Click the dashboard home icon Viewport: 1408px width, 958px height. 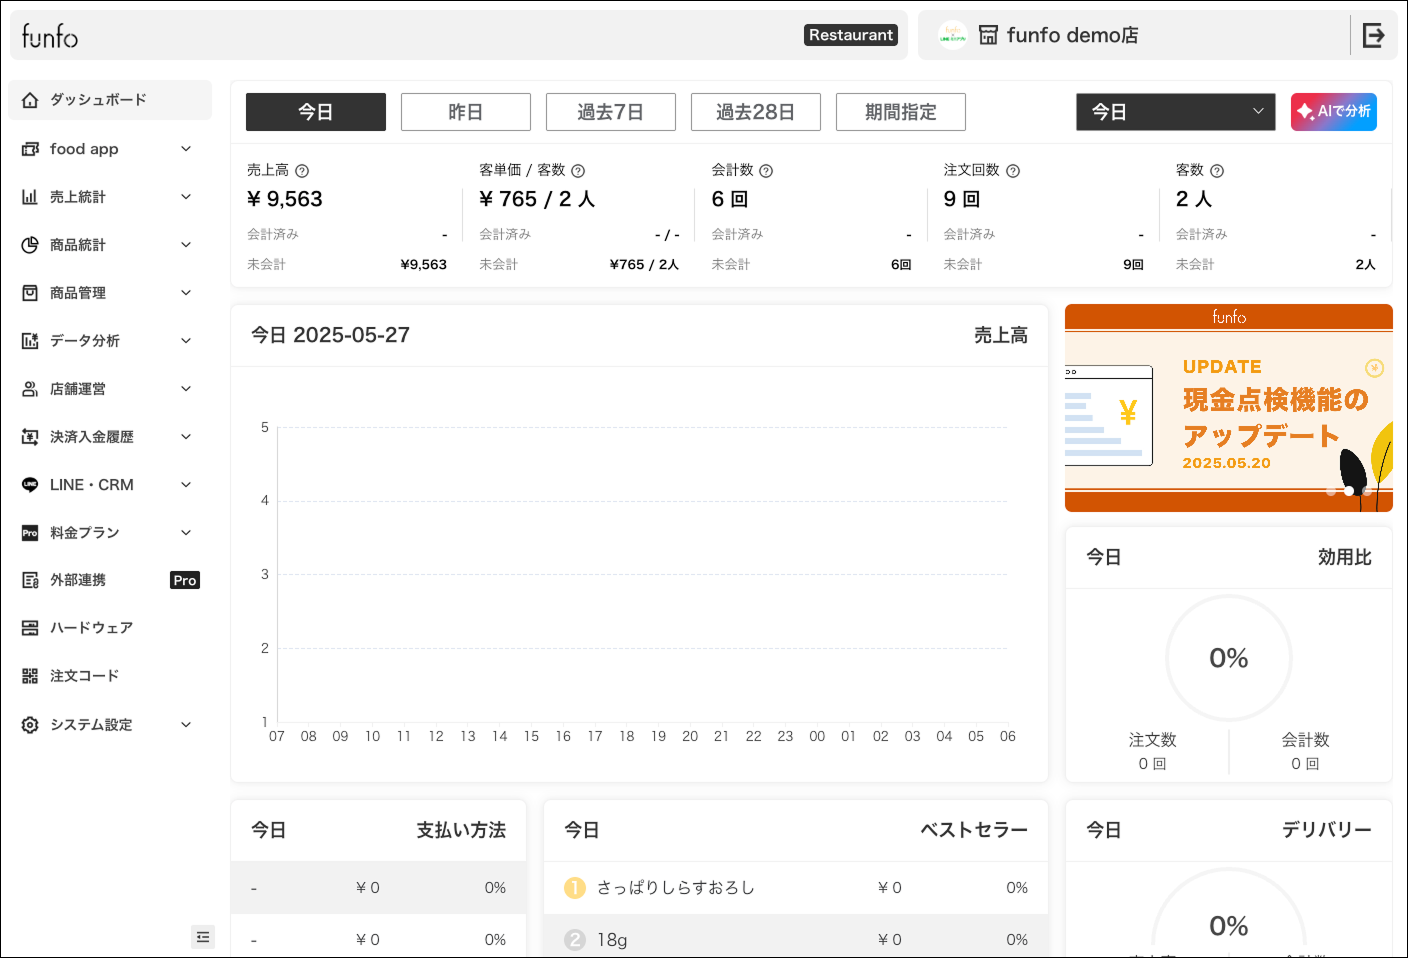click(30, 100)
